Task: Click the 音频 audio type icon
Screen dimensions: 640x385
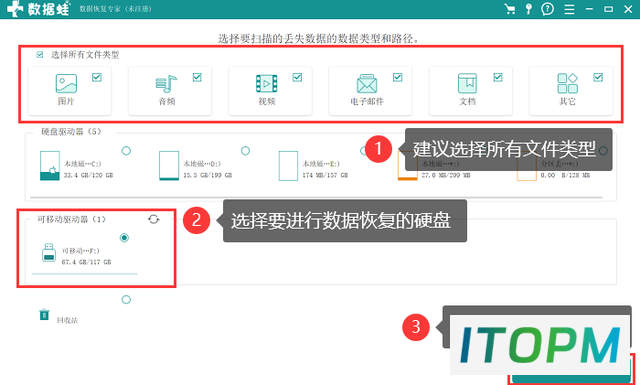Action: [166, 84]
